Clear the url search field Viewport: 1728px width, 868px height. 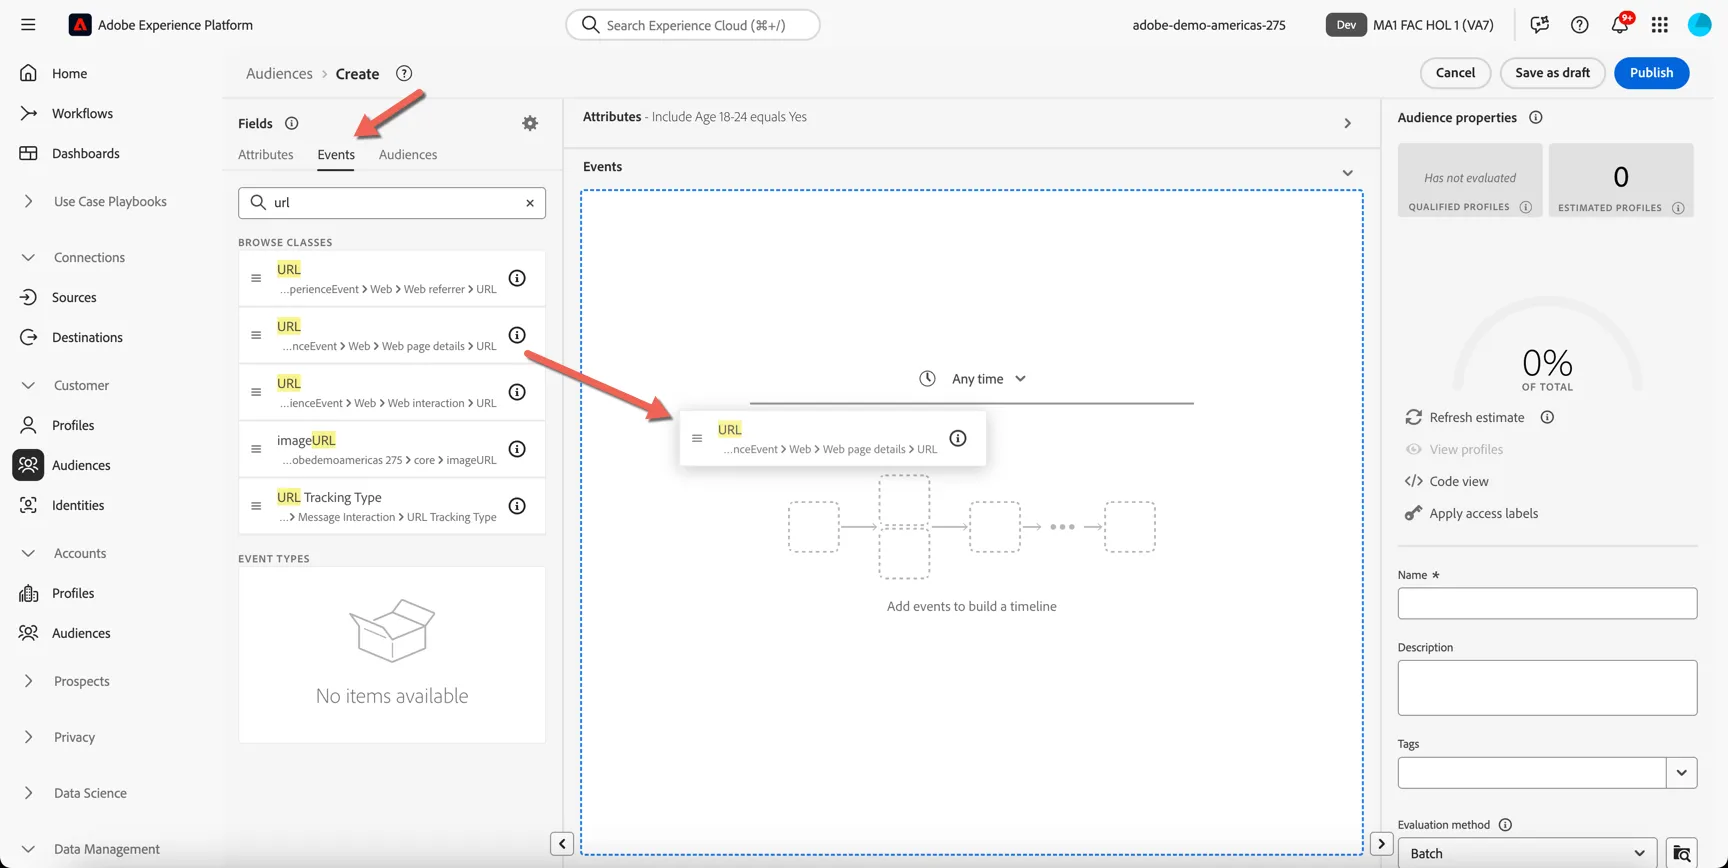point(530,203)
